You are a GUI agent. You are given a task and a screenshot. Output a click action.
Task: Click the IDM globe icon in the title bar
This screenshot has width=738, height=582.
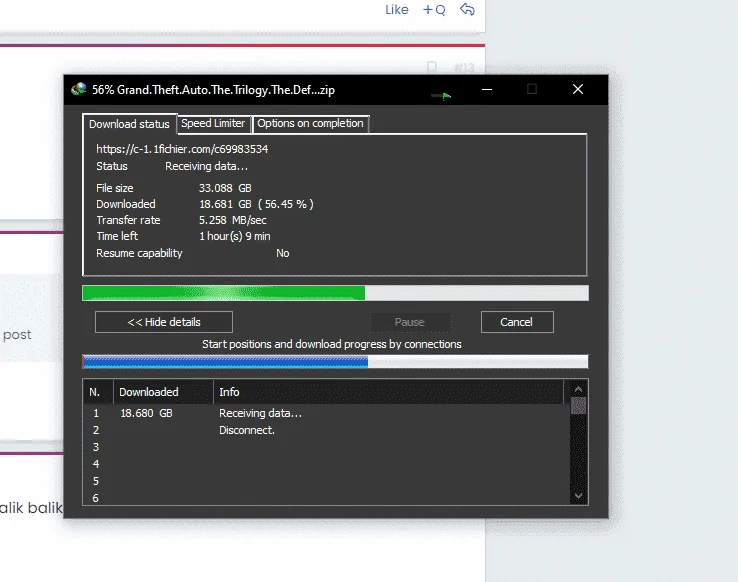[x=79, y=89]
